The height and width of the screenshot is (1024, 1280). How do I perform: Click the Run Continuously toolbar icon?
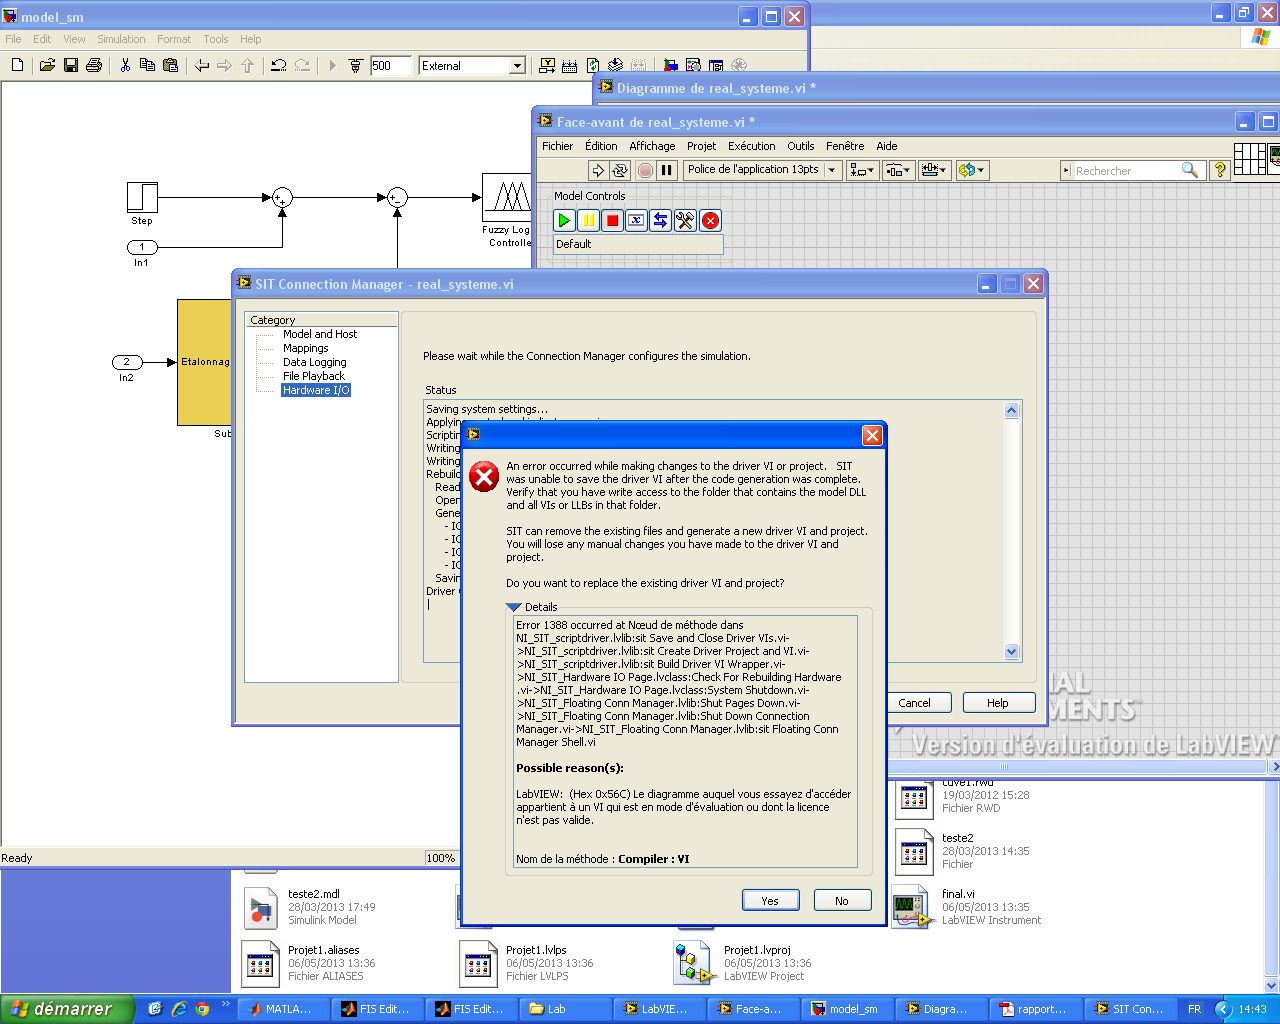[x=620, y=171]
